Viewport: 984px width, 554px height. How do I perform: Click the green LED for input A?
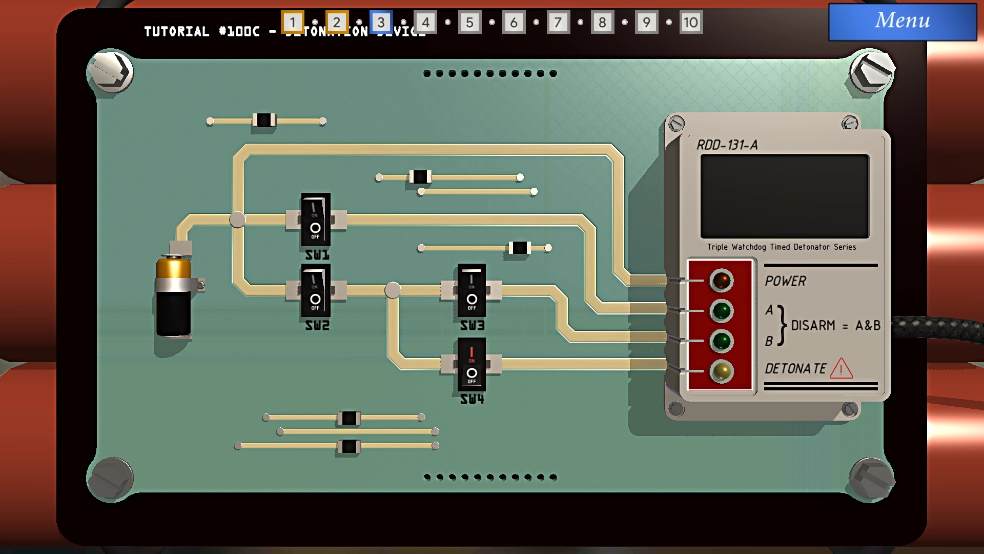720,311
